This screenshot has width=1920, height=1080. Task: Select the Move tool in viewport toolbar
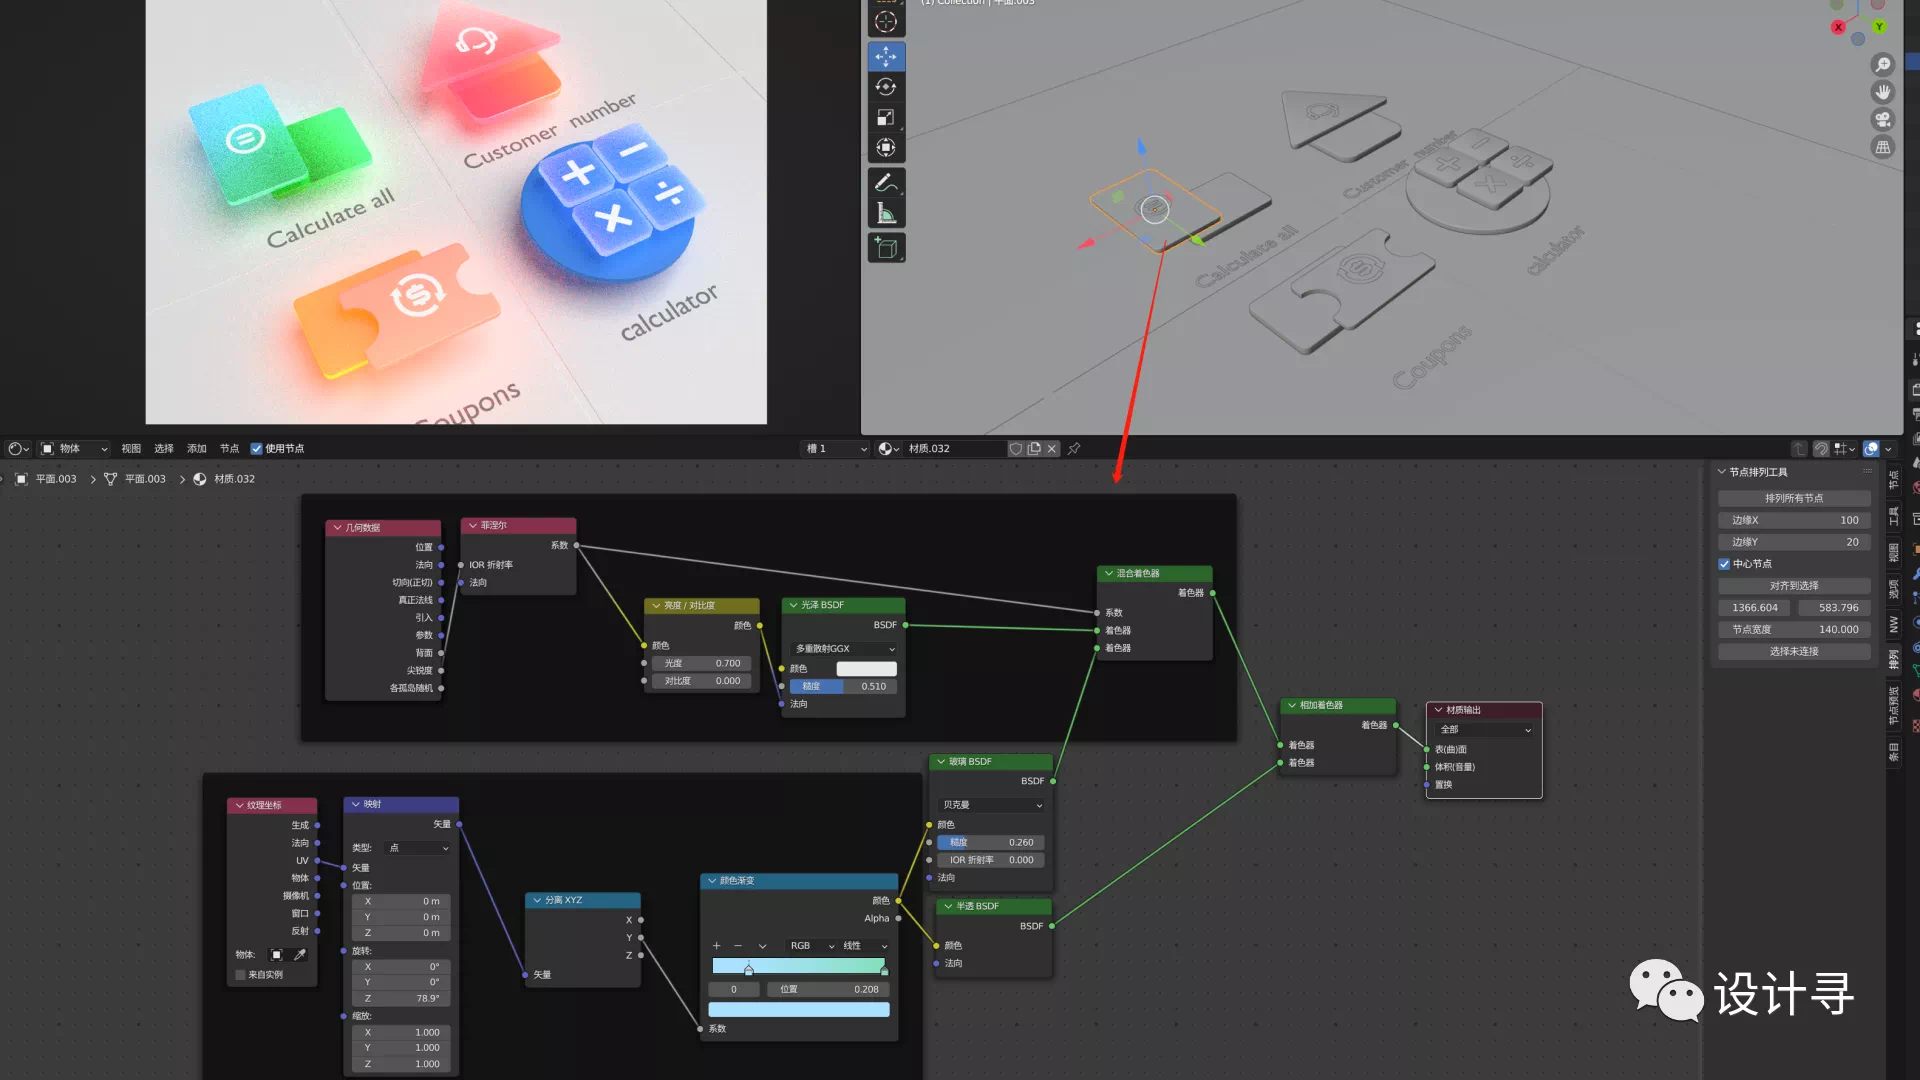(886, 57)
